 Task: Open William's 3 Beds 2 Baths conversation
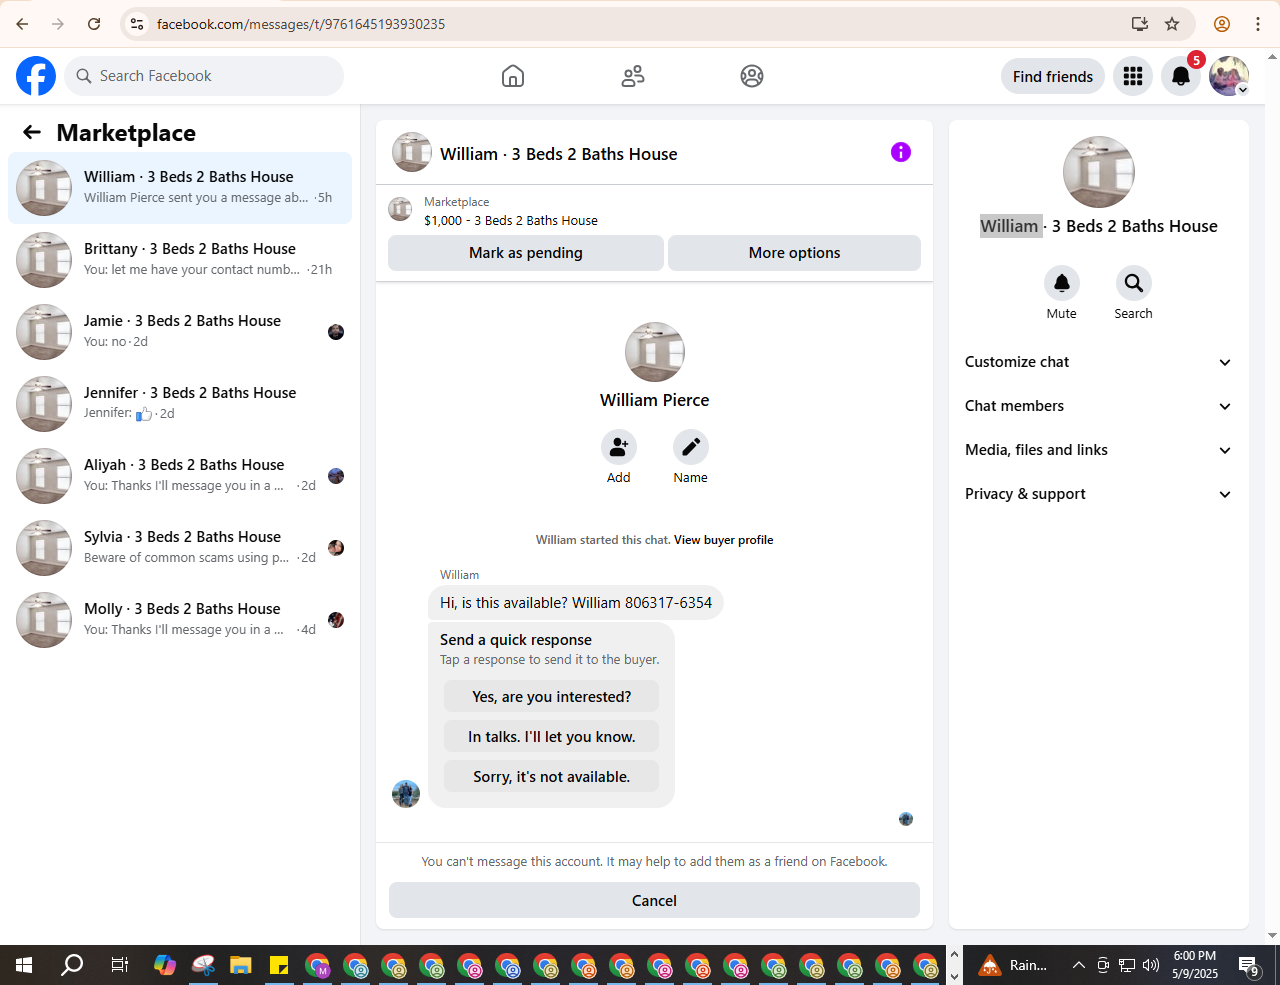click(x=180, y=188)
